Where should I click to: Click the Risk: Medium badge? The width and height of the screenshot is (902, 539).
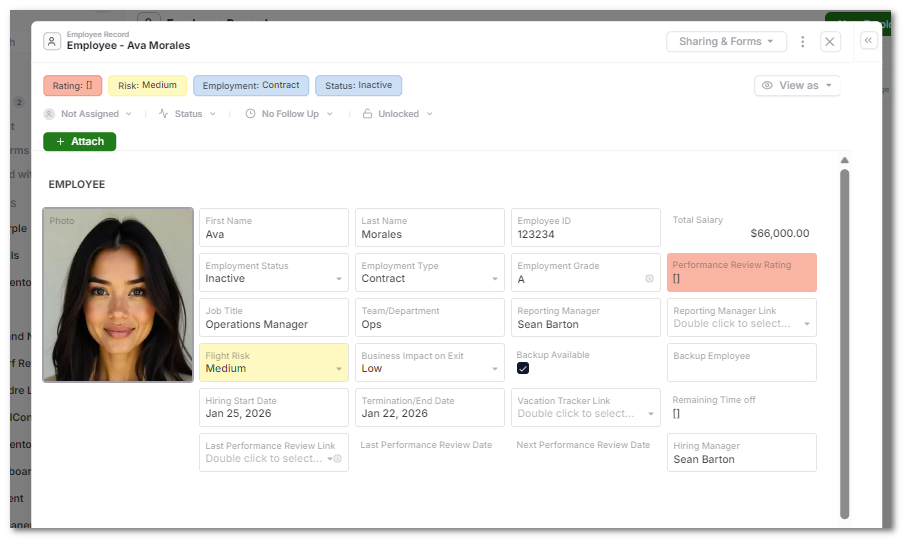147,85
